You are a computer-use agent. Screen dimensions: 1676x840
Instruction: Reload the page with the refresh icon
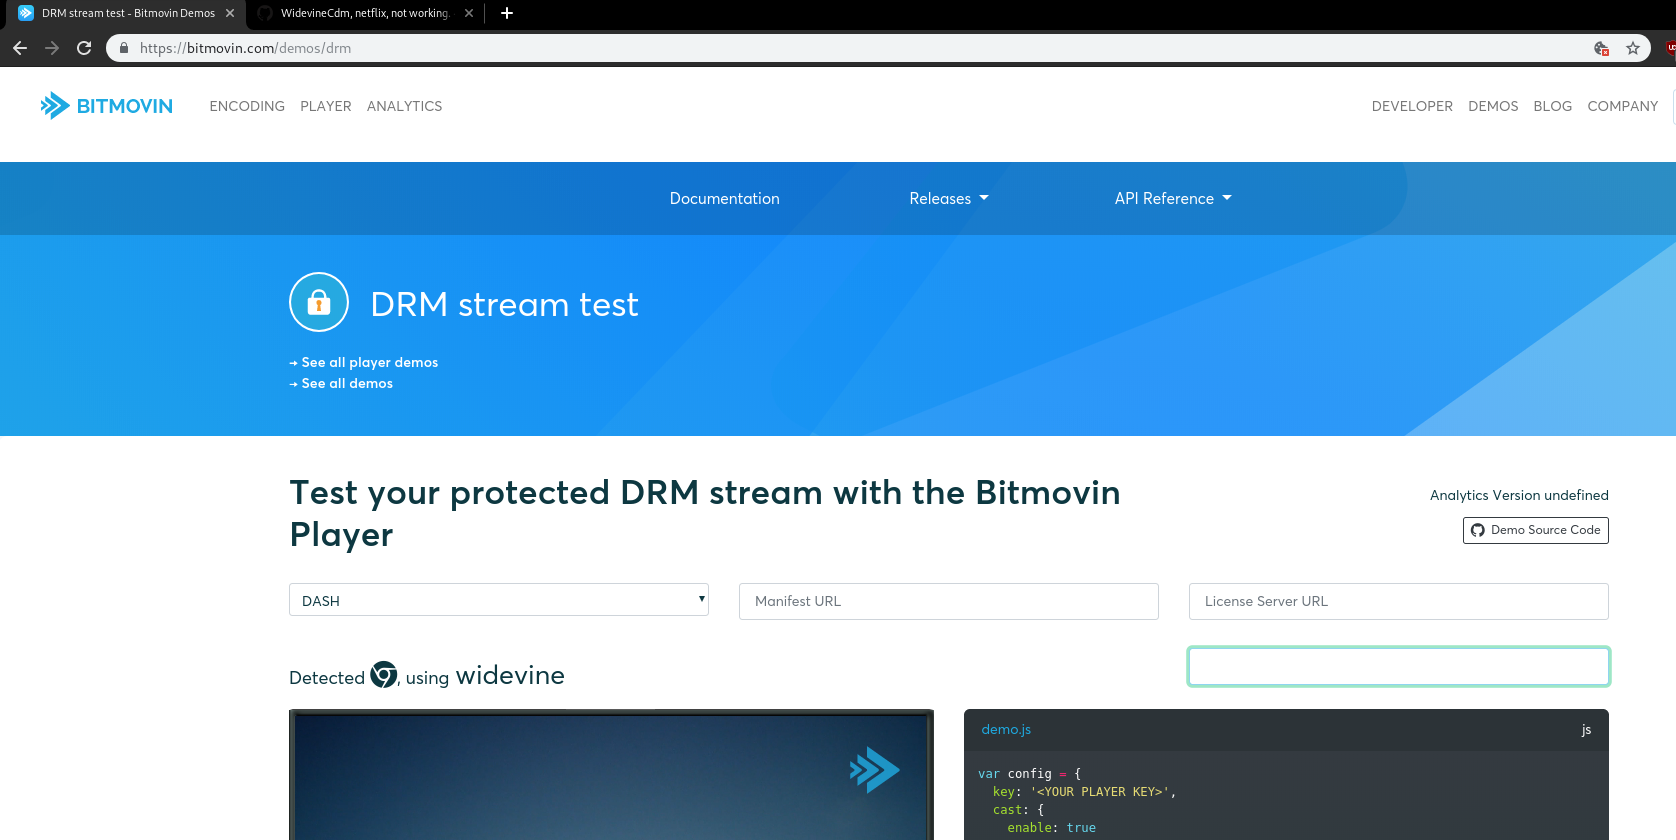[84, 48]
